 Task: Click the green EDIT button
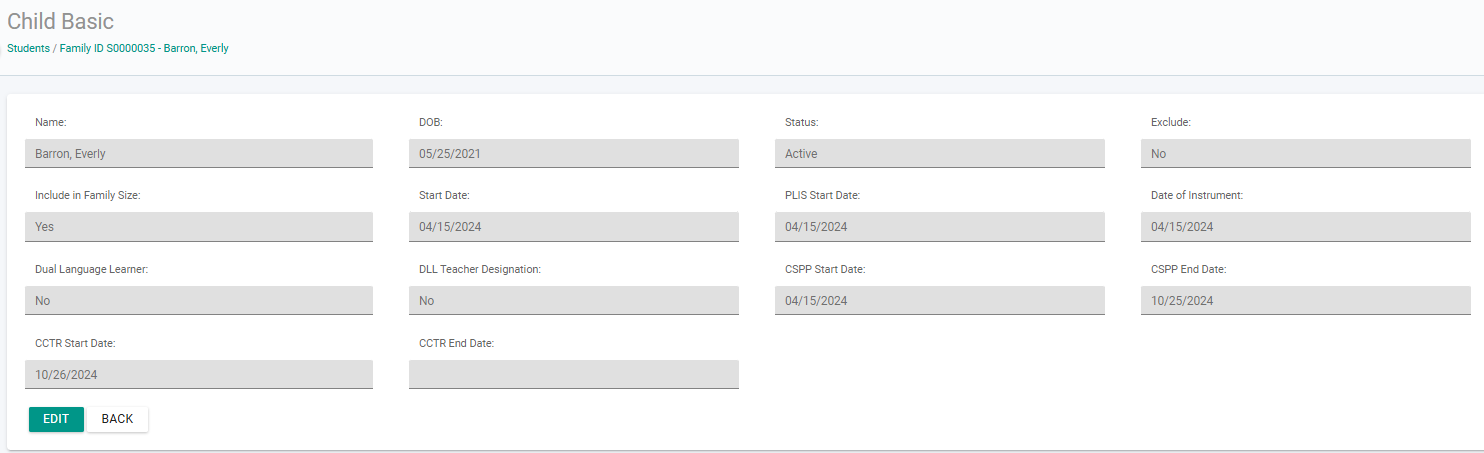click(x=56, y=419)
